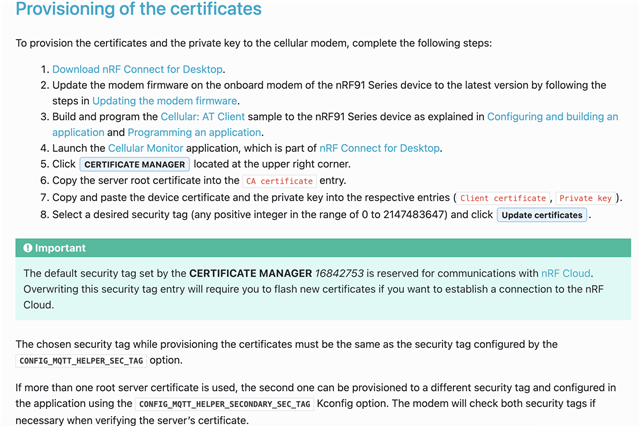Viewport: 640px width, 427px height.
Task: Click the Private key code label
Action: pyautogui.click(x=585, y=198)
